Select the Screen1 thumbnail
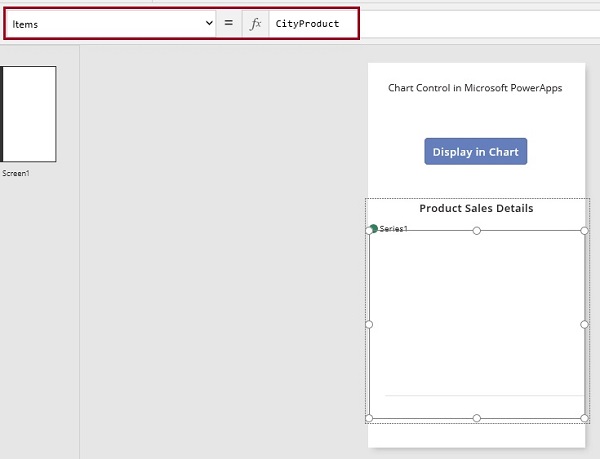 28,114
